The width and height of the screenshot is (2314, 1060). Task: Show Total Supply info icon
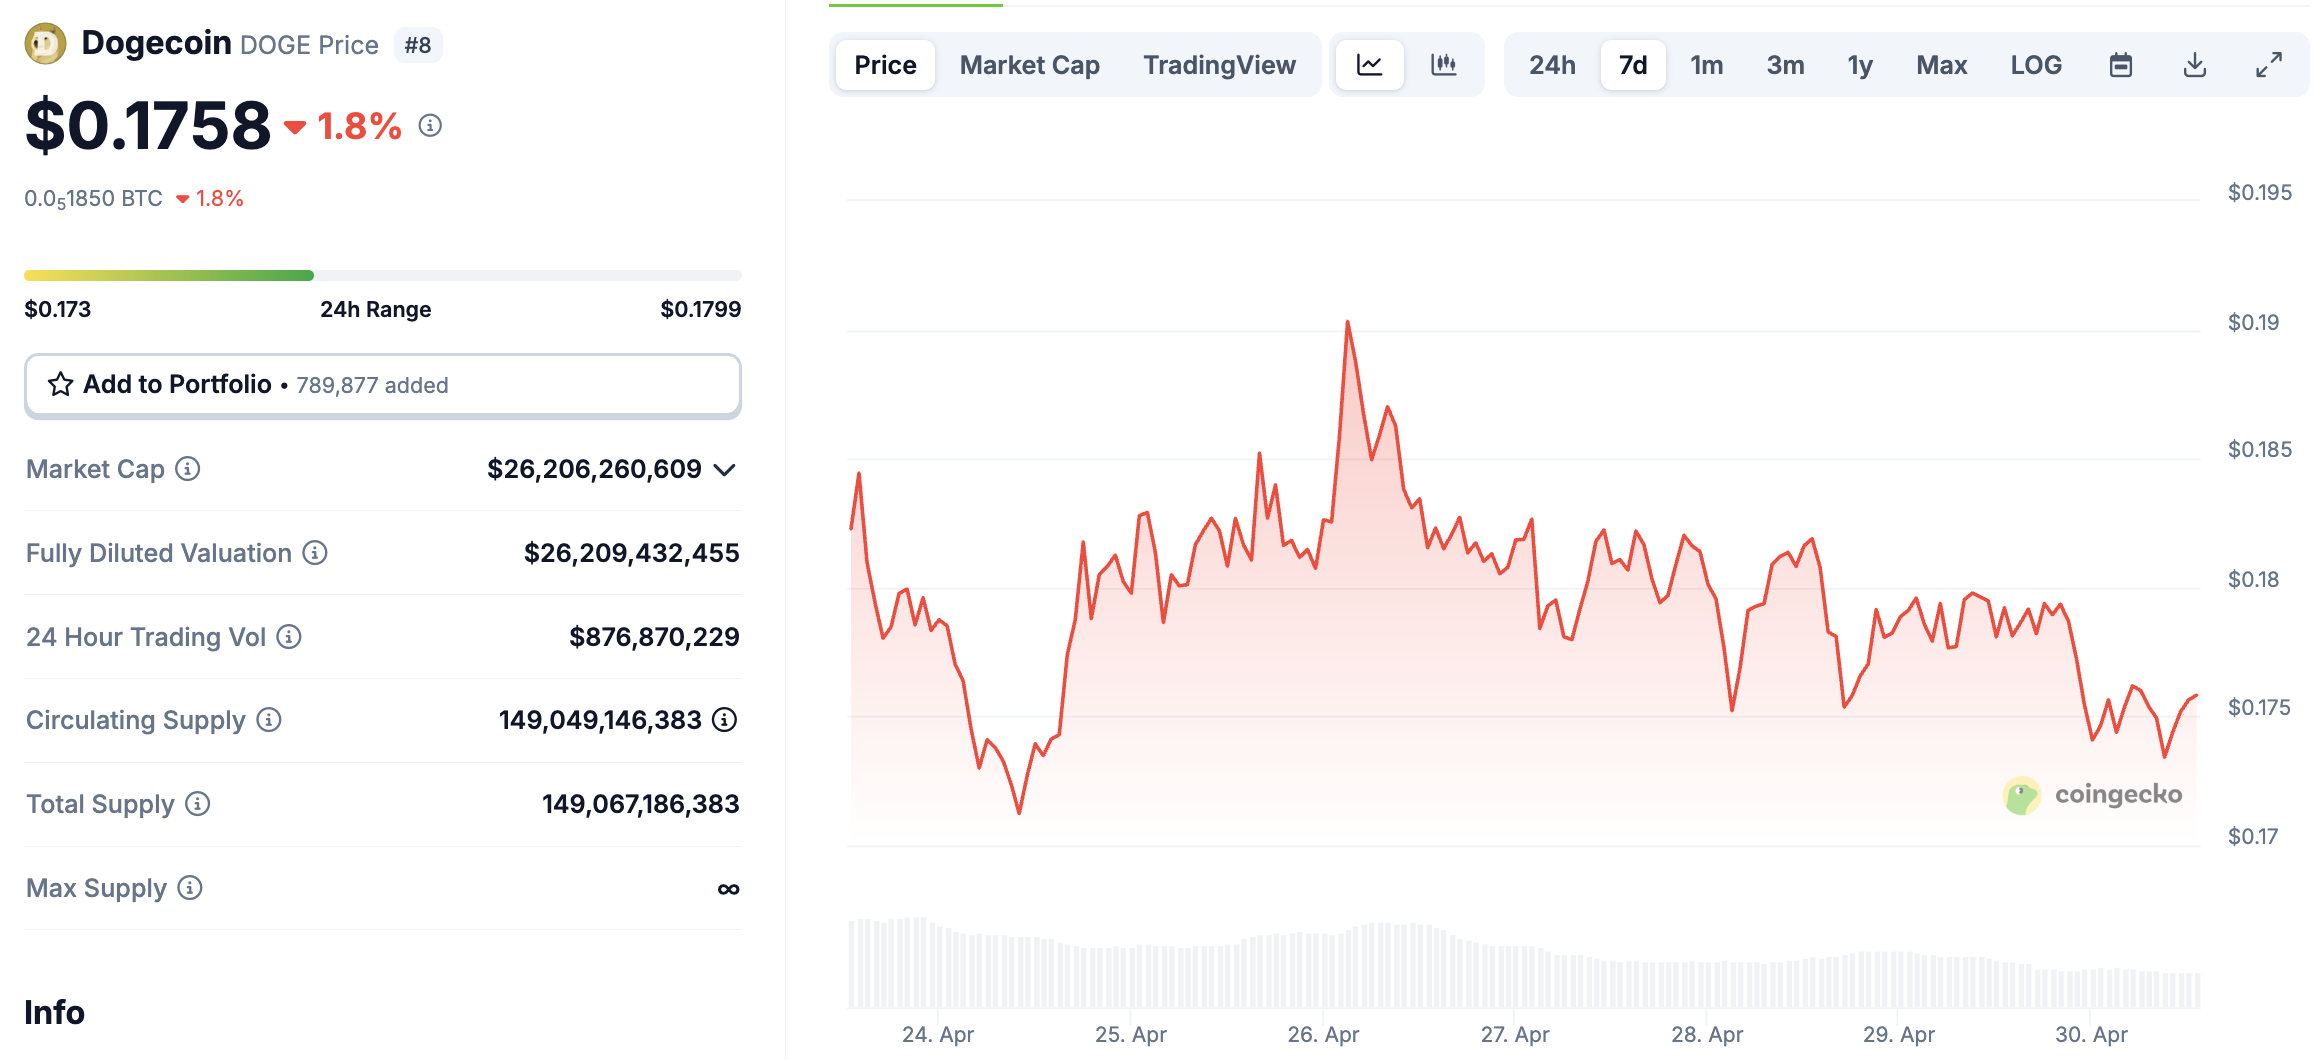(198, 804)
